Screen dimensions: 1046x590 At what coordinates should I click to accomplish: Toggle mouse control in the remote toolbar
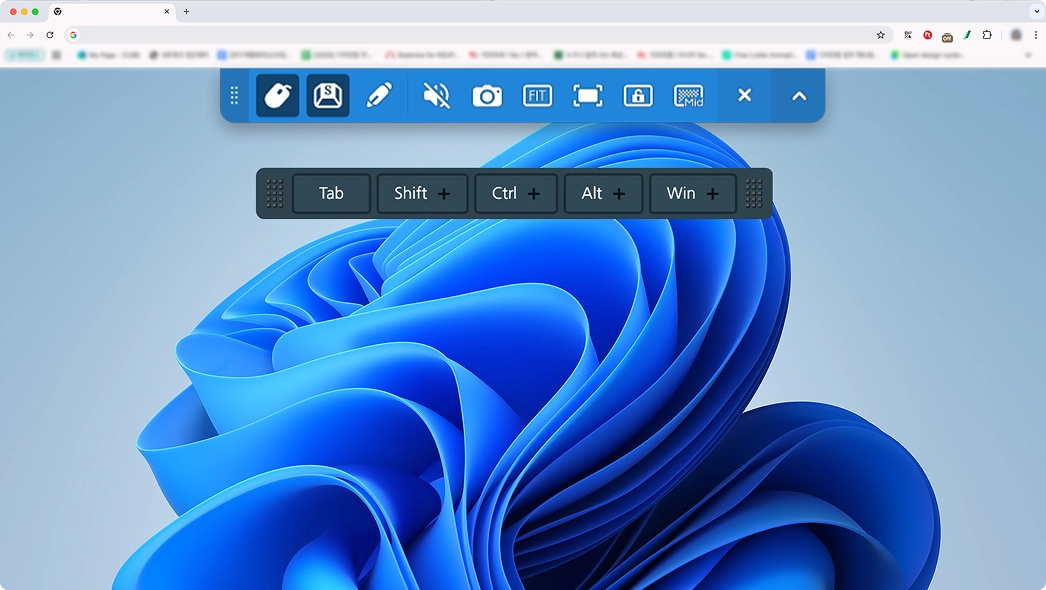(278, 96)
